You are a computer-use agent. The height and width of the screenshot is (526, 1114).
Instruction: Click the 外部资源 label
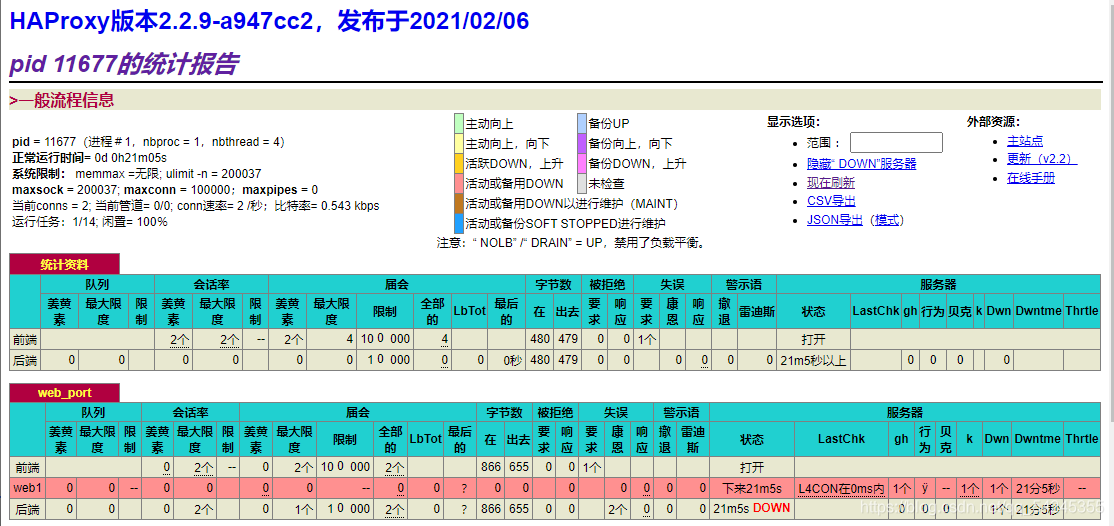(993, 122)
